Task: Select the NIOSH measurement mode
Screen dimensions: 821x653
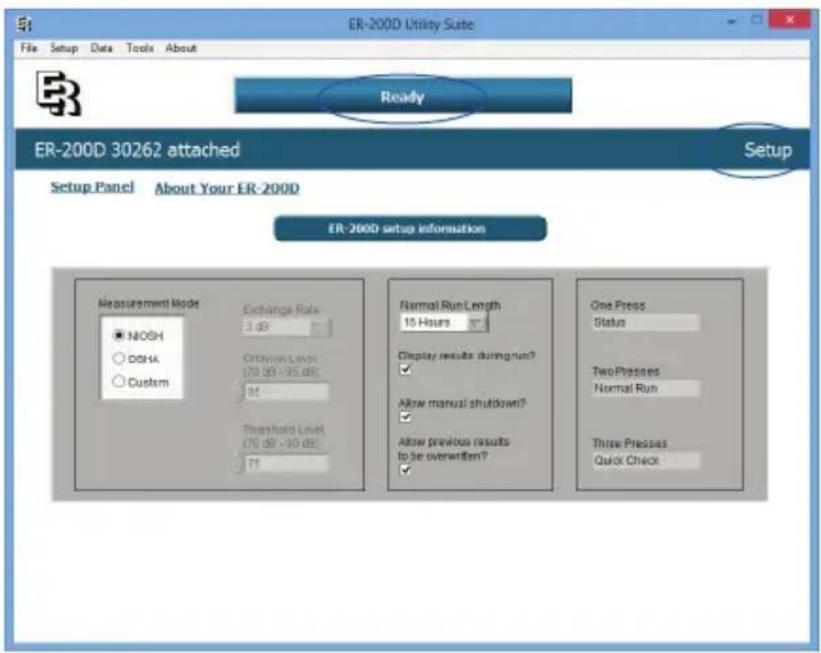Action: pyautogui.click(x=119, y=335)
